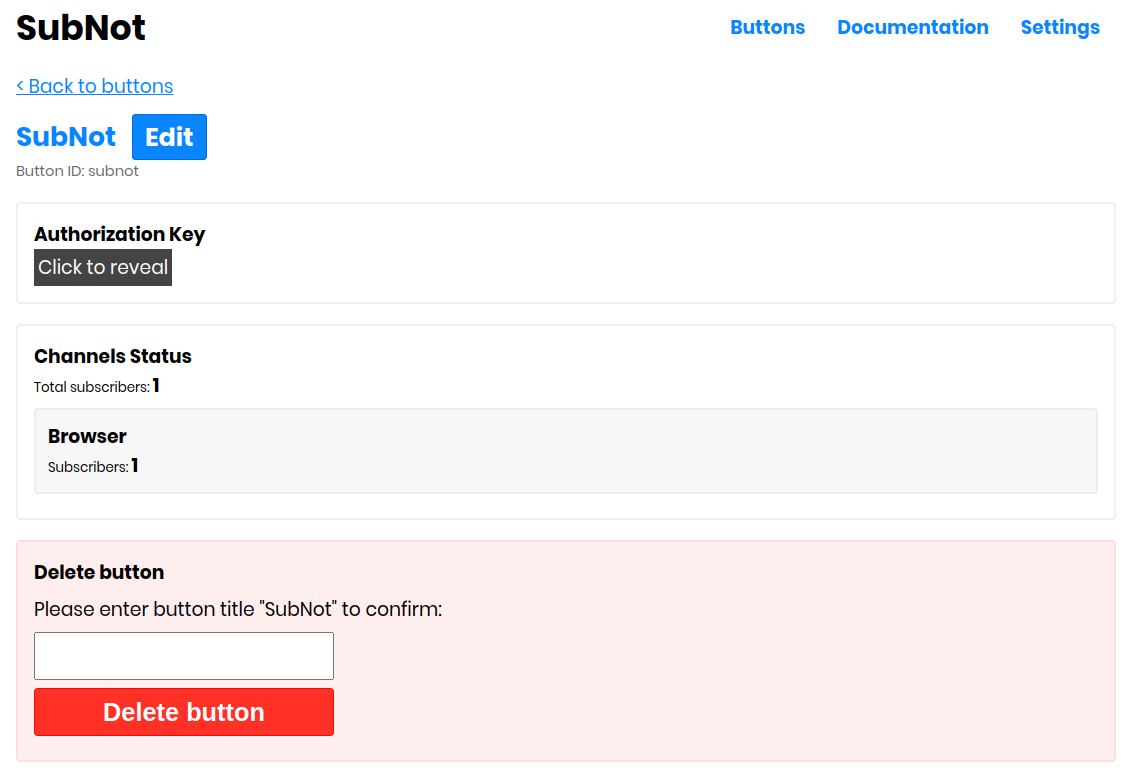
Task: Click the SubNot page title
Action: 65,137
